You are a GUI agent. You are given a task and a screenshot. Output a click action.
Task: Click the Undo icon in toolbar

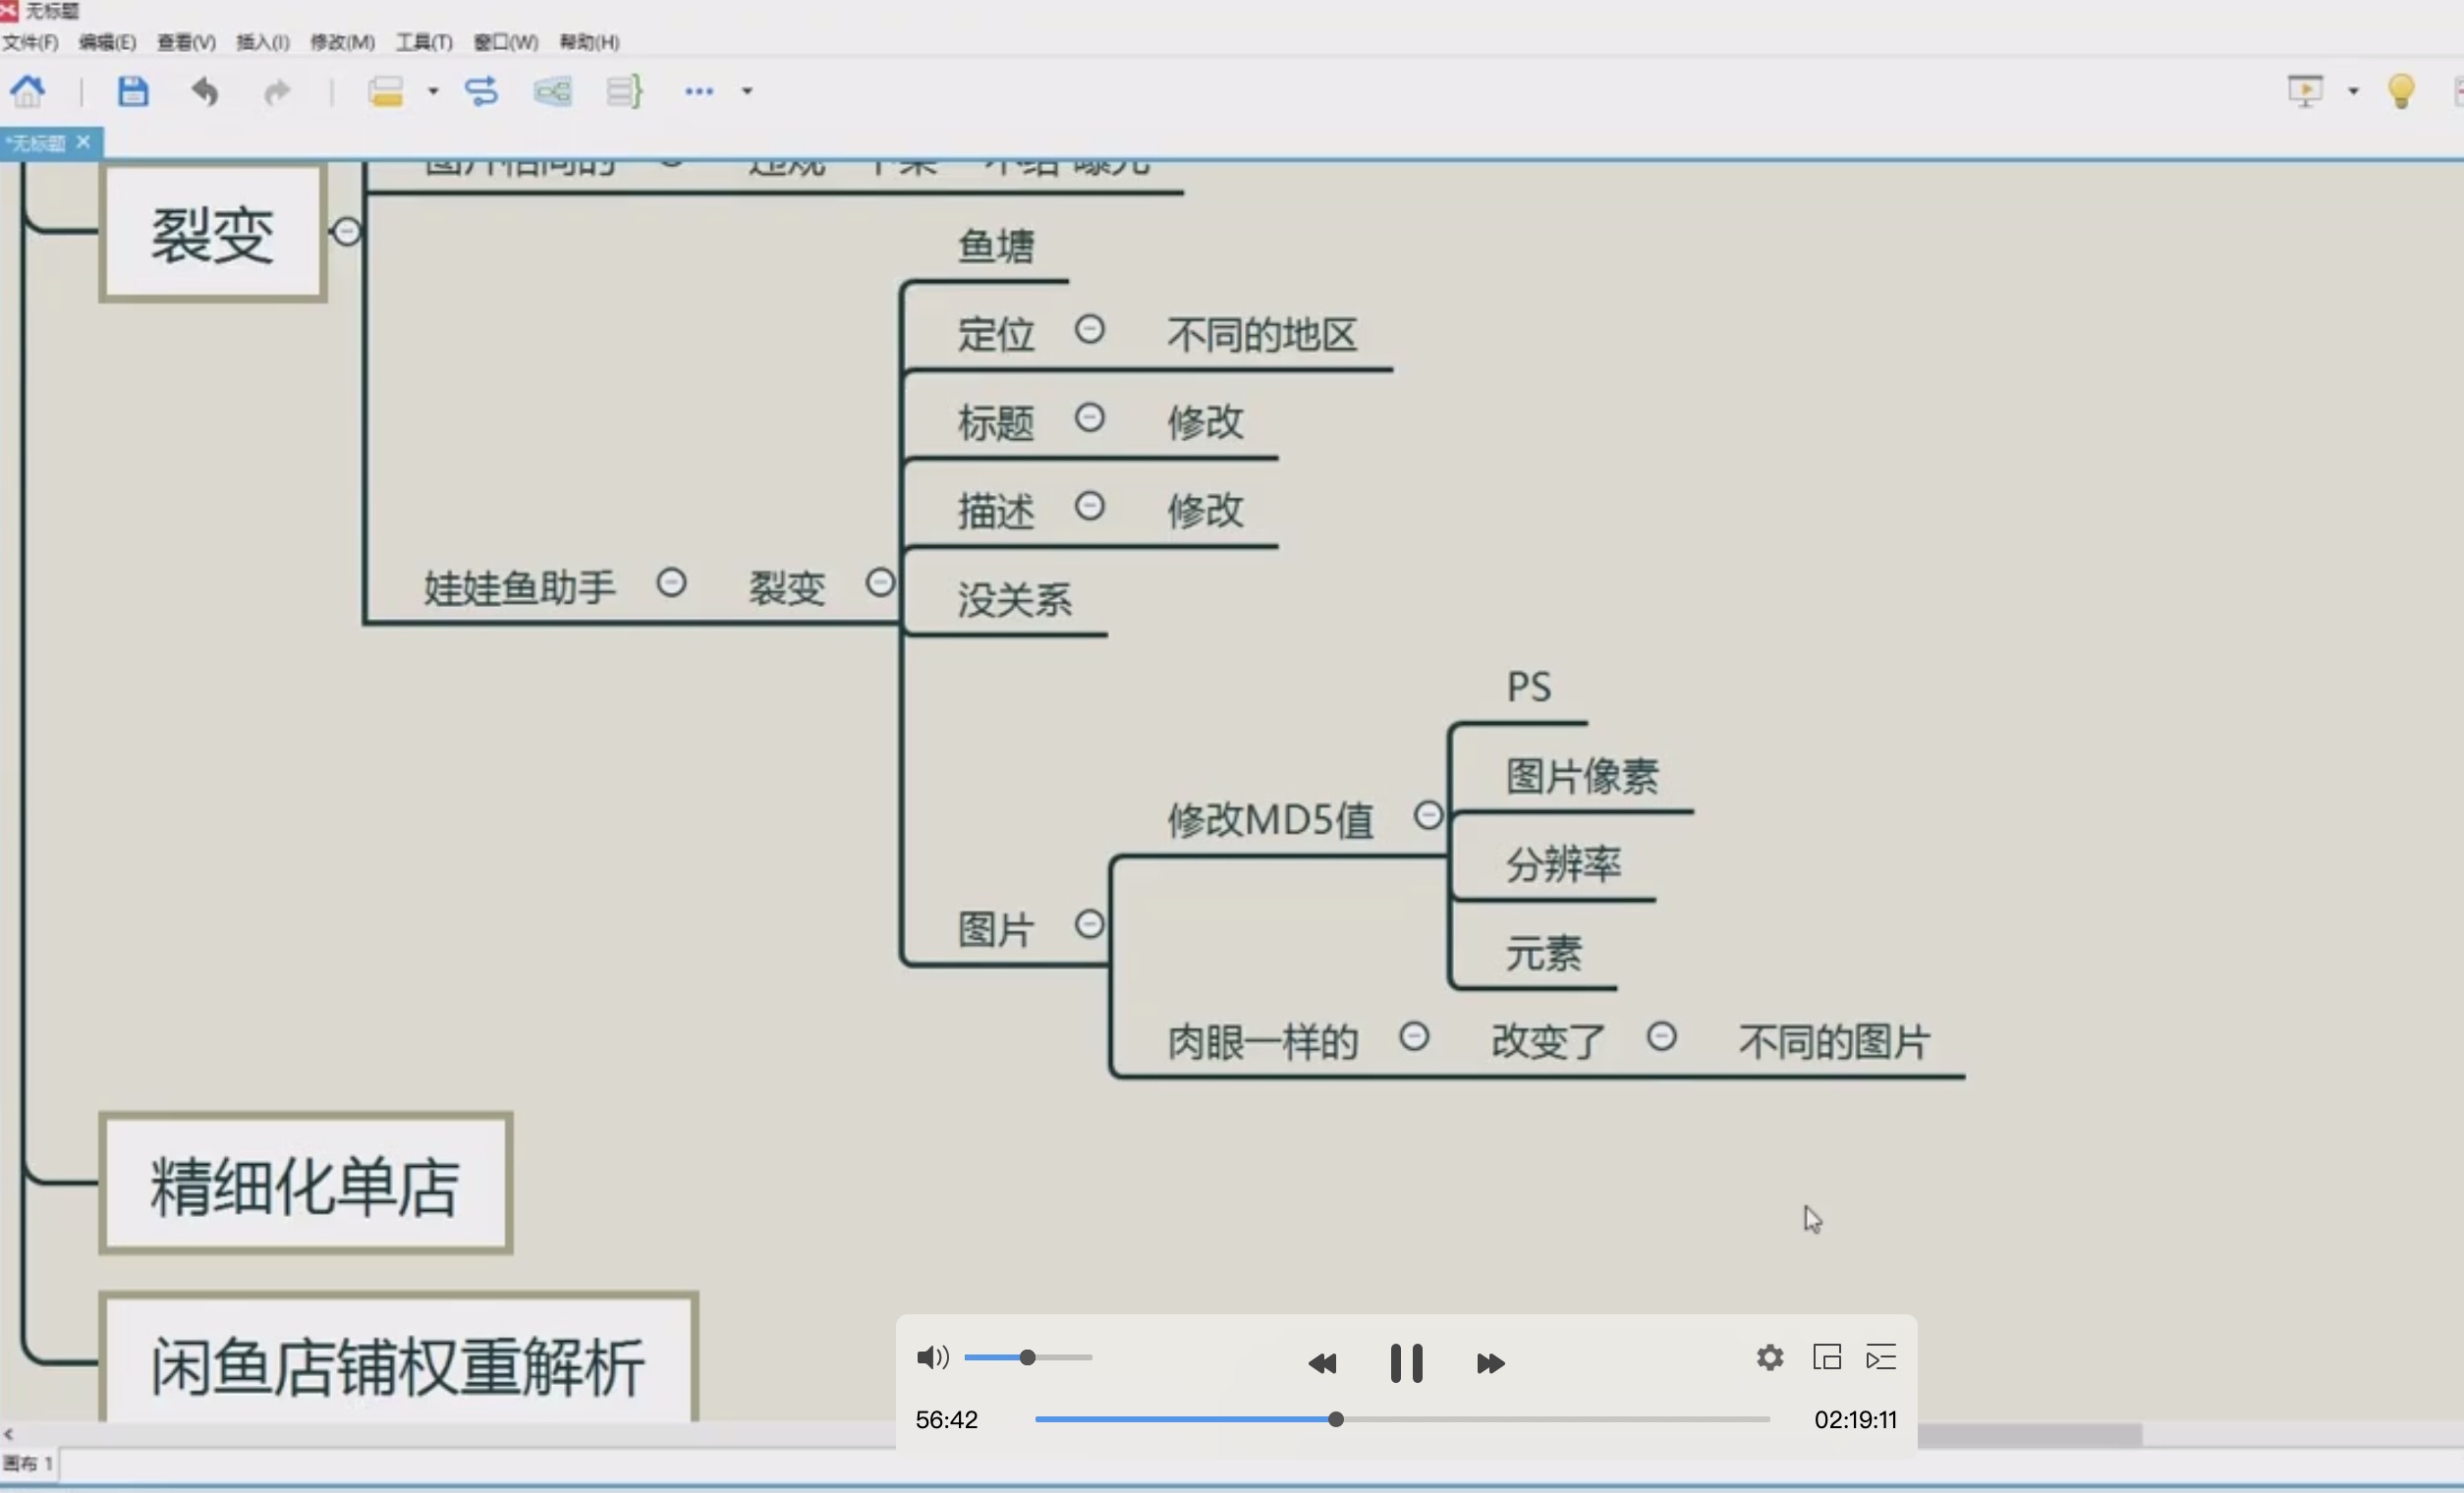(x=204, y=89)
